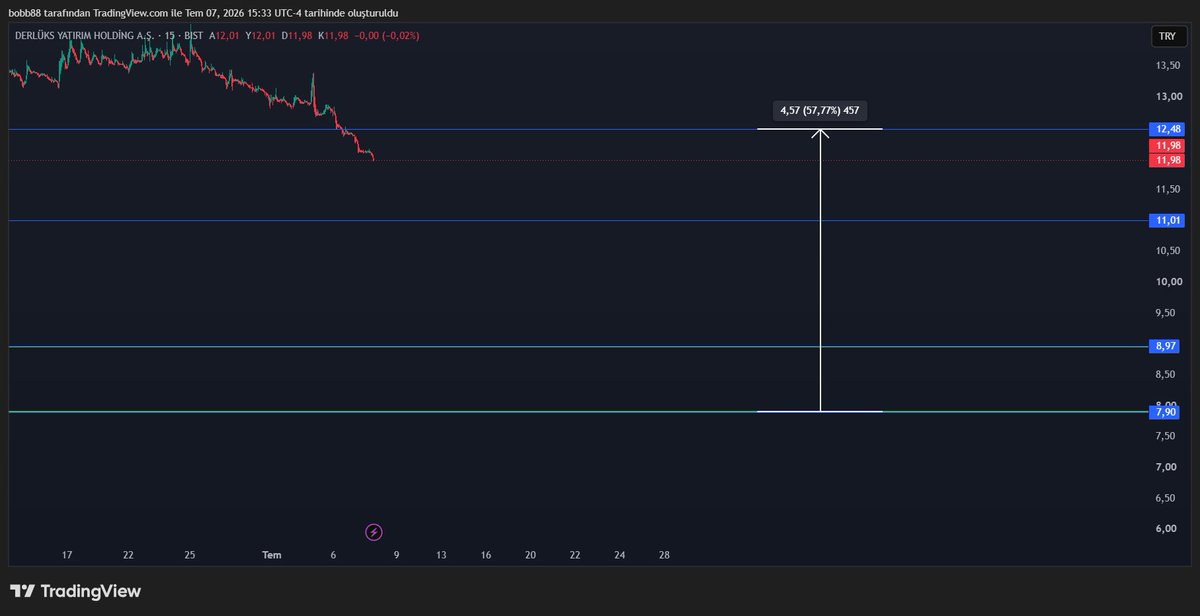Click date 20 on time axis
The width and height of the screenshot is (1200, 616).
530,554
